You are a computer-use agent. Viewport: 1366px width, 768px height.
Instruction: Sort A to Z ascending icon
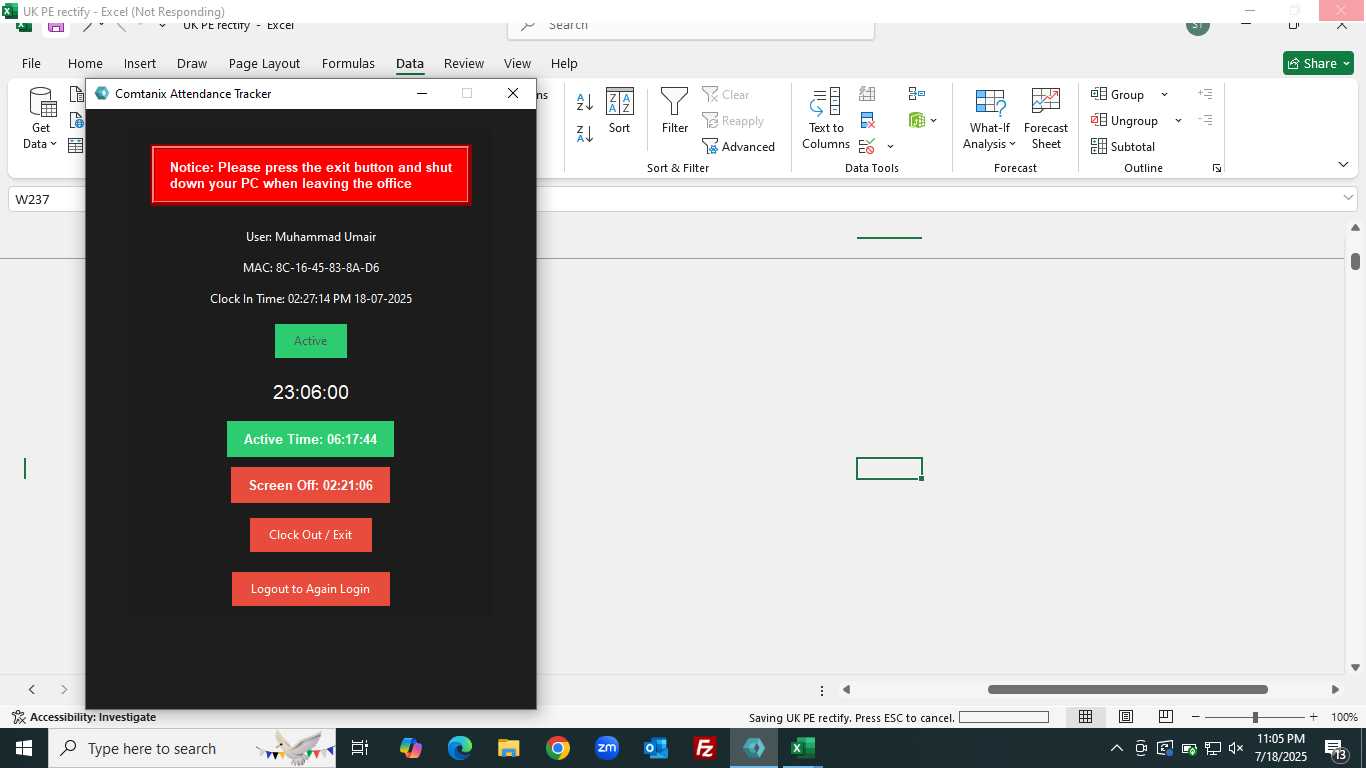[x=585, y=101]
